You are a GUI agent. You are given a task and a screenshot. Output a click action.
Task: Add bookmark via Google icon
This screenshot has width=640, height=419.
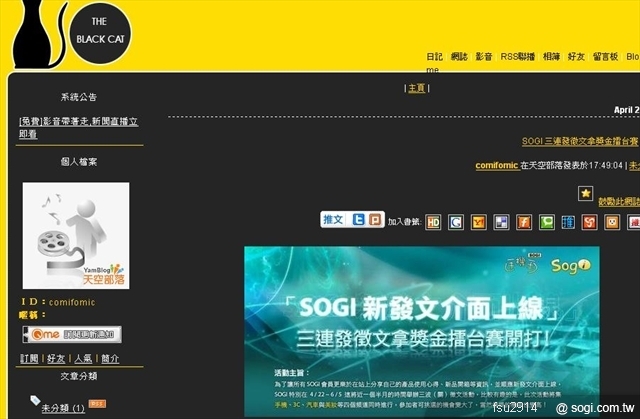point(456,222)
